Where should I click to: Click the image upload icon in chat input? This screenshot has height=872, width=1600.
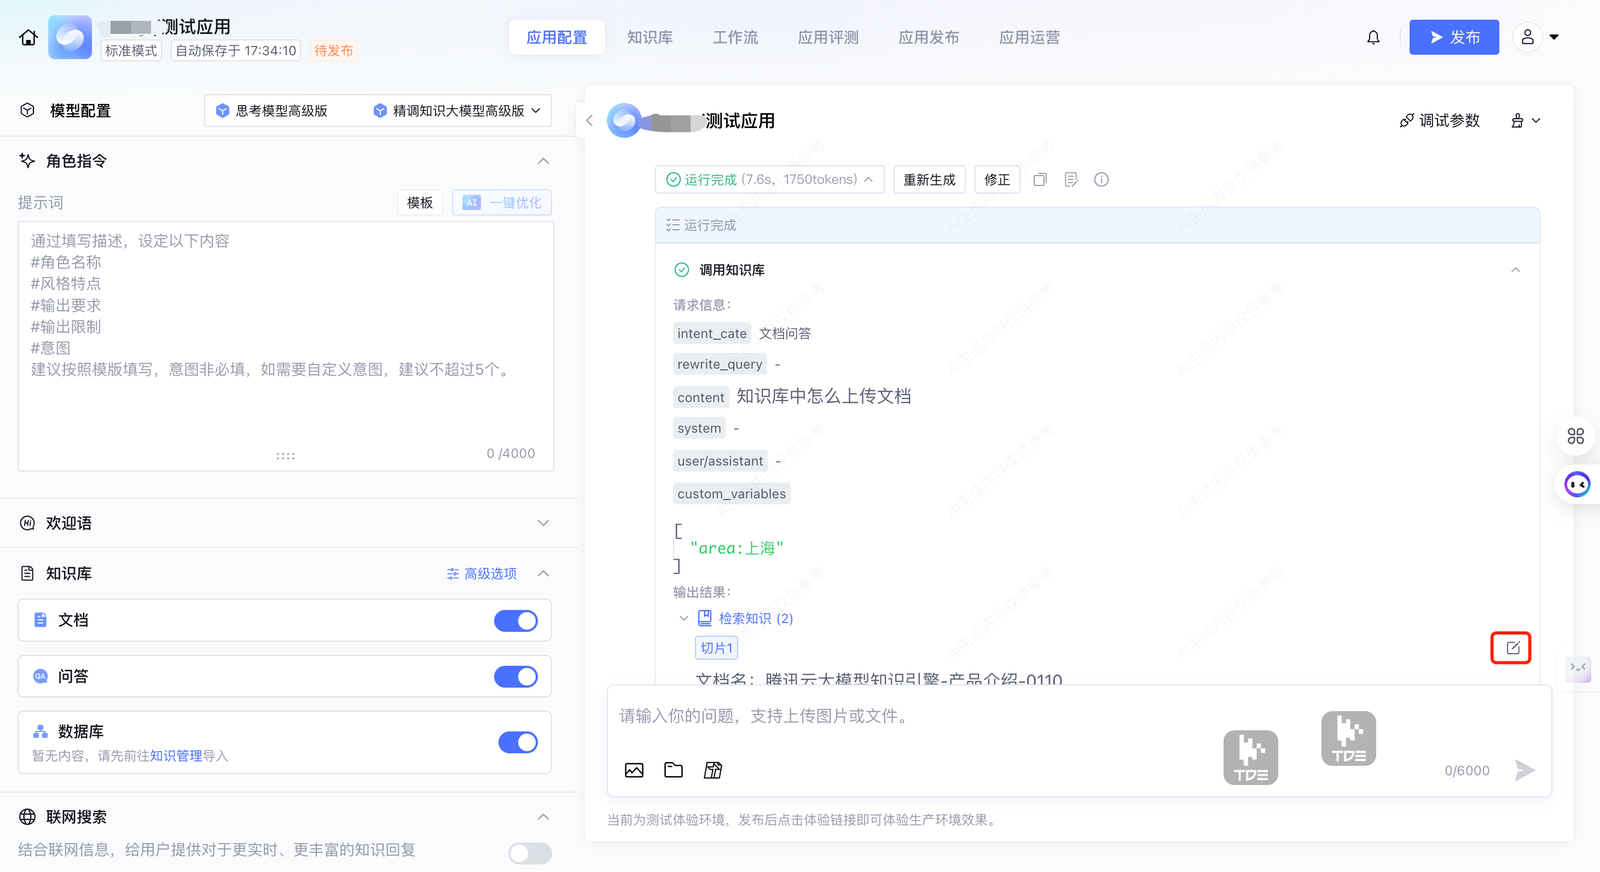[634, 770]
